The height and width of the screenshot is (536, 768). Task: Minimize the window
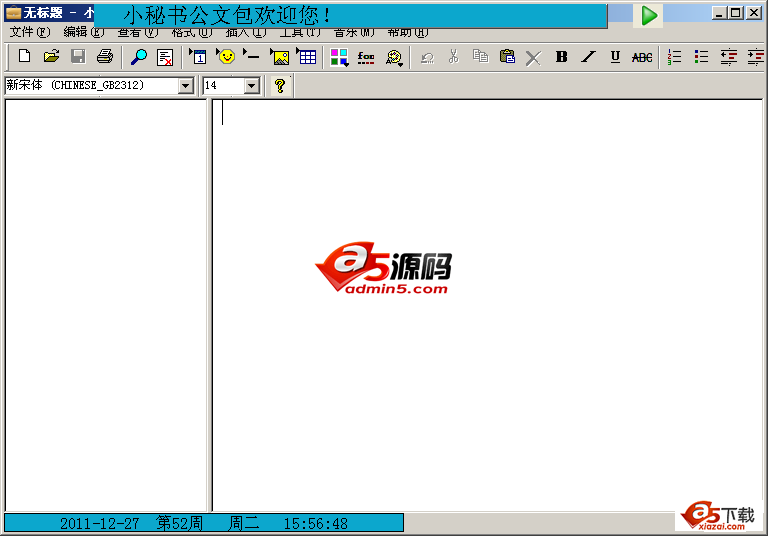(x=719, y=13)
